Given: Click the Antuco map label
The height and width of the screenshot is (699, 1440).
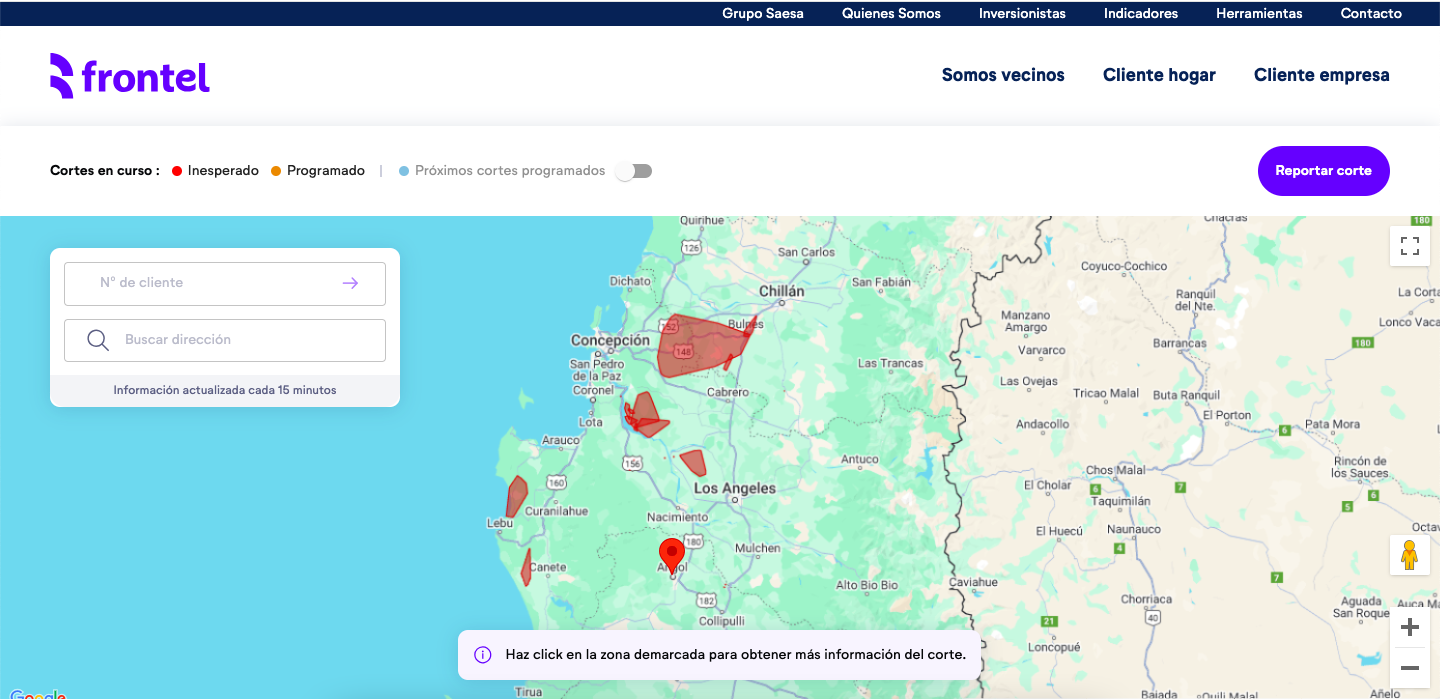Looking at the screenshot, I should click(860, 460).
